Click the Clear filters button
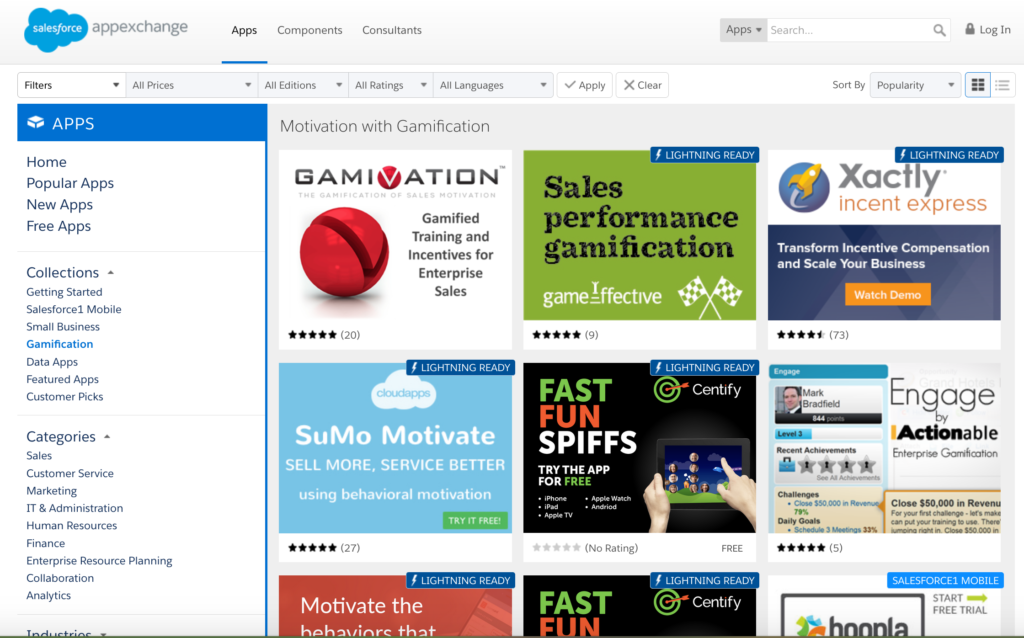1024x638 pixels. (642, 85)
